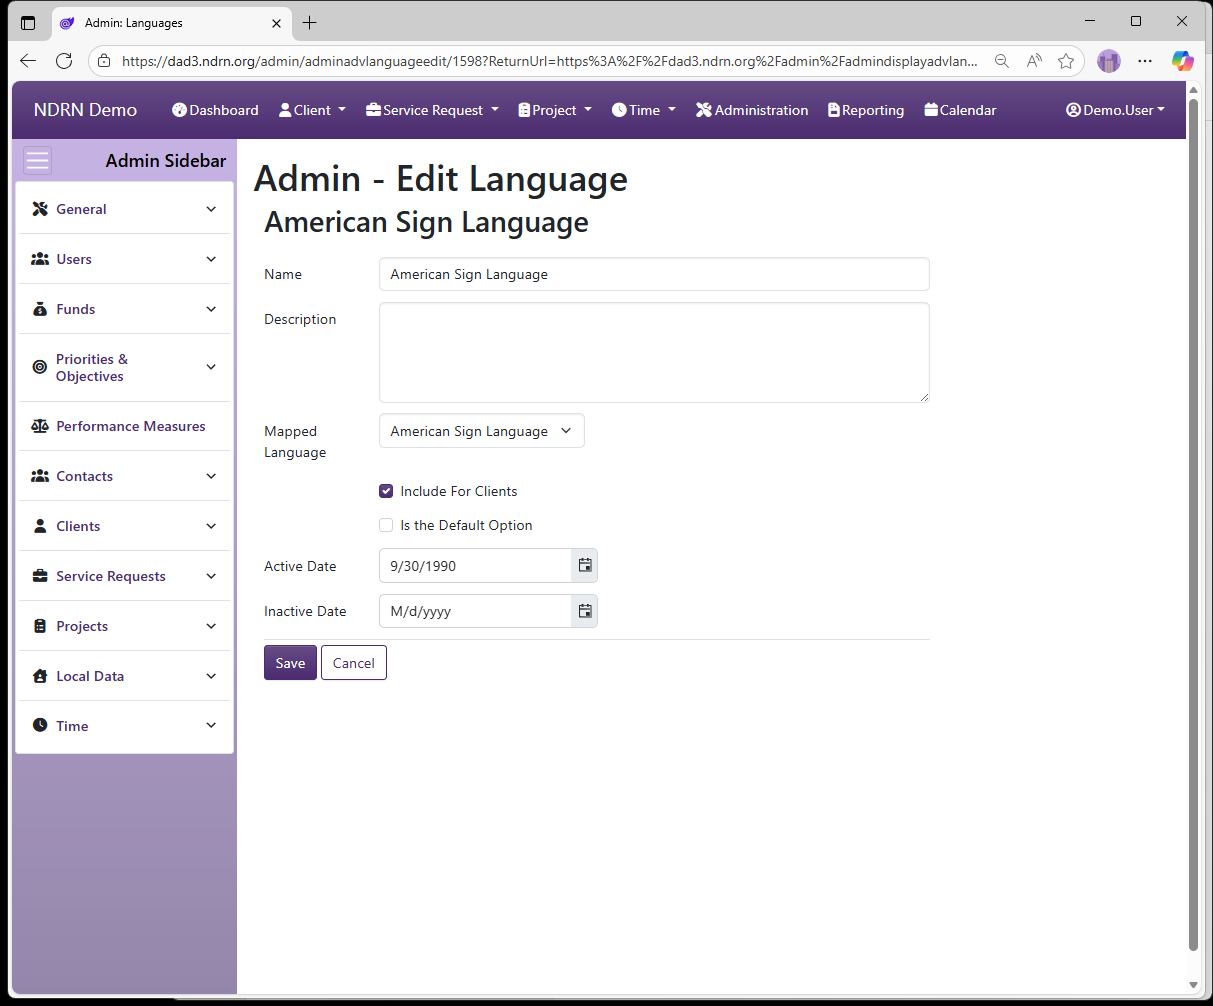Check Is the Default Option checkbox
This screenshot has width=1213, height=1006.
point(386,525)
